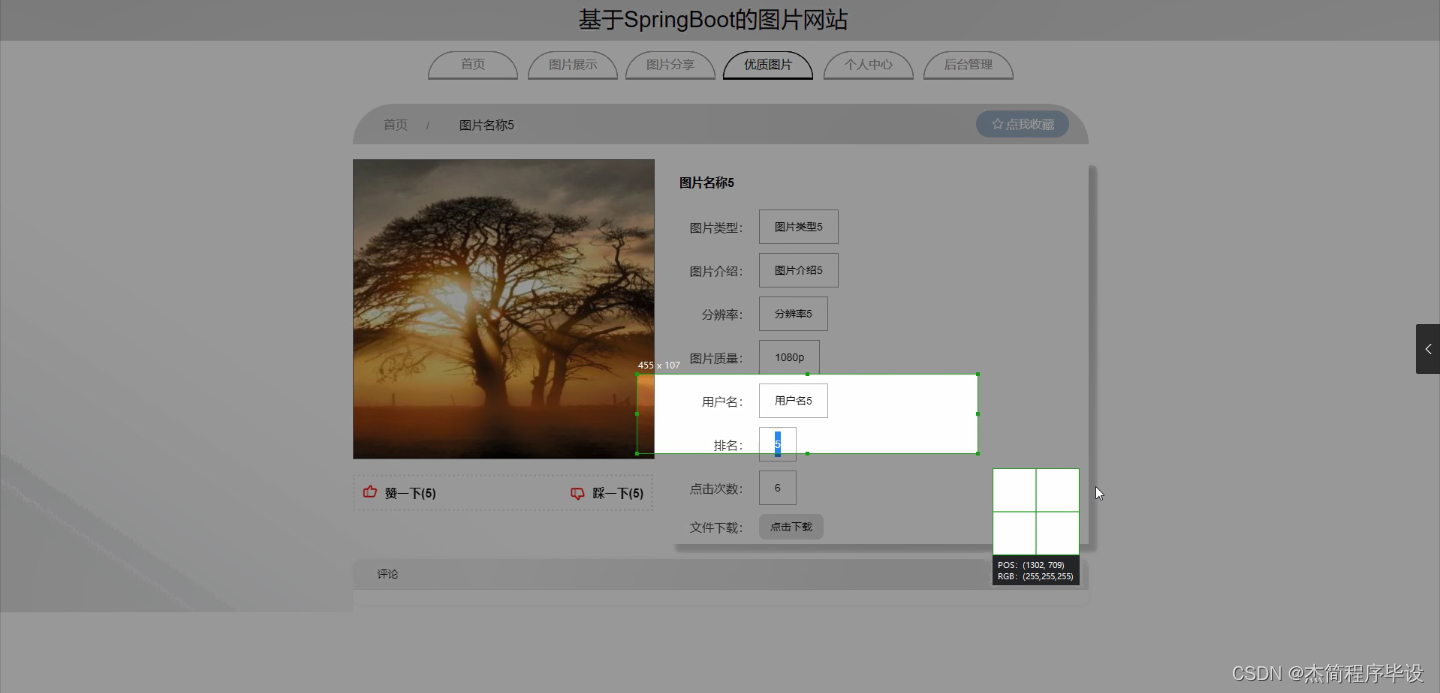The width and height of the screenshot is (1440, 693).
Task: Click the 分辨率5 value box
Action: pyautogui.click(x=793, y=314)
